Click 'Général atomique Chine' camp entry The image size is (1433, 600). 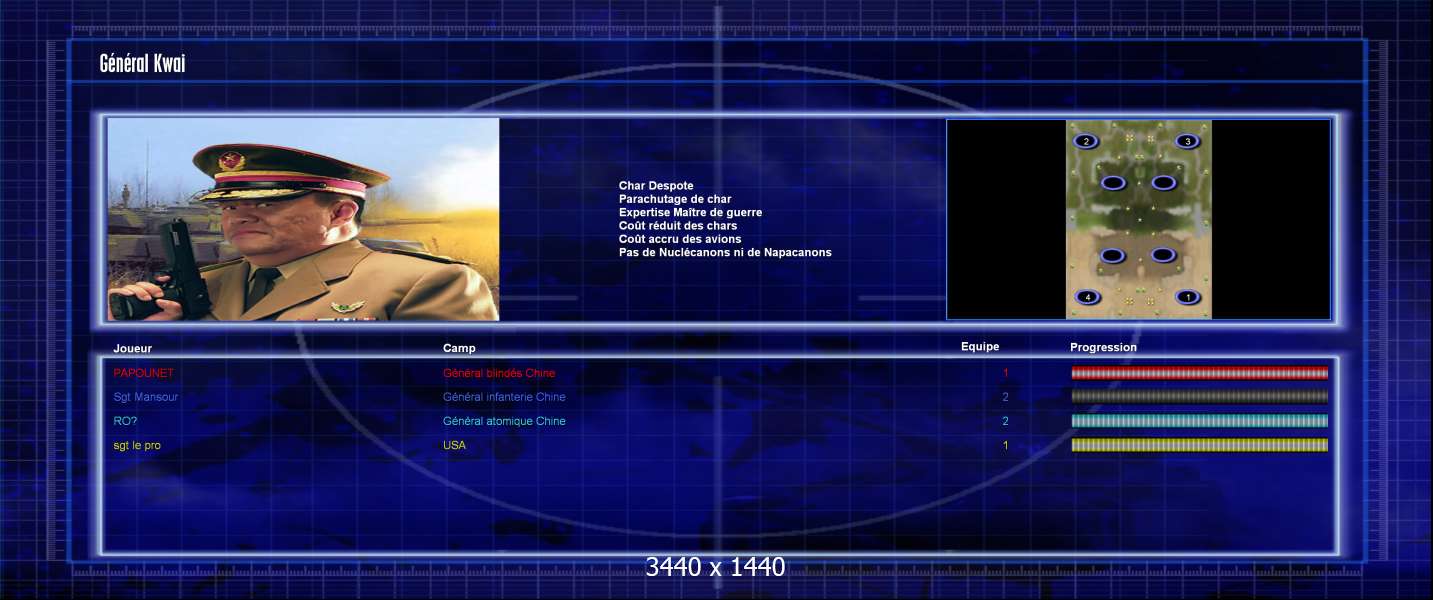coord(504,421)
